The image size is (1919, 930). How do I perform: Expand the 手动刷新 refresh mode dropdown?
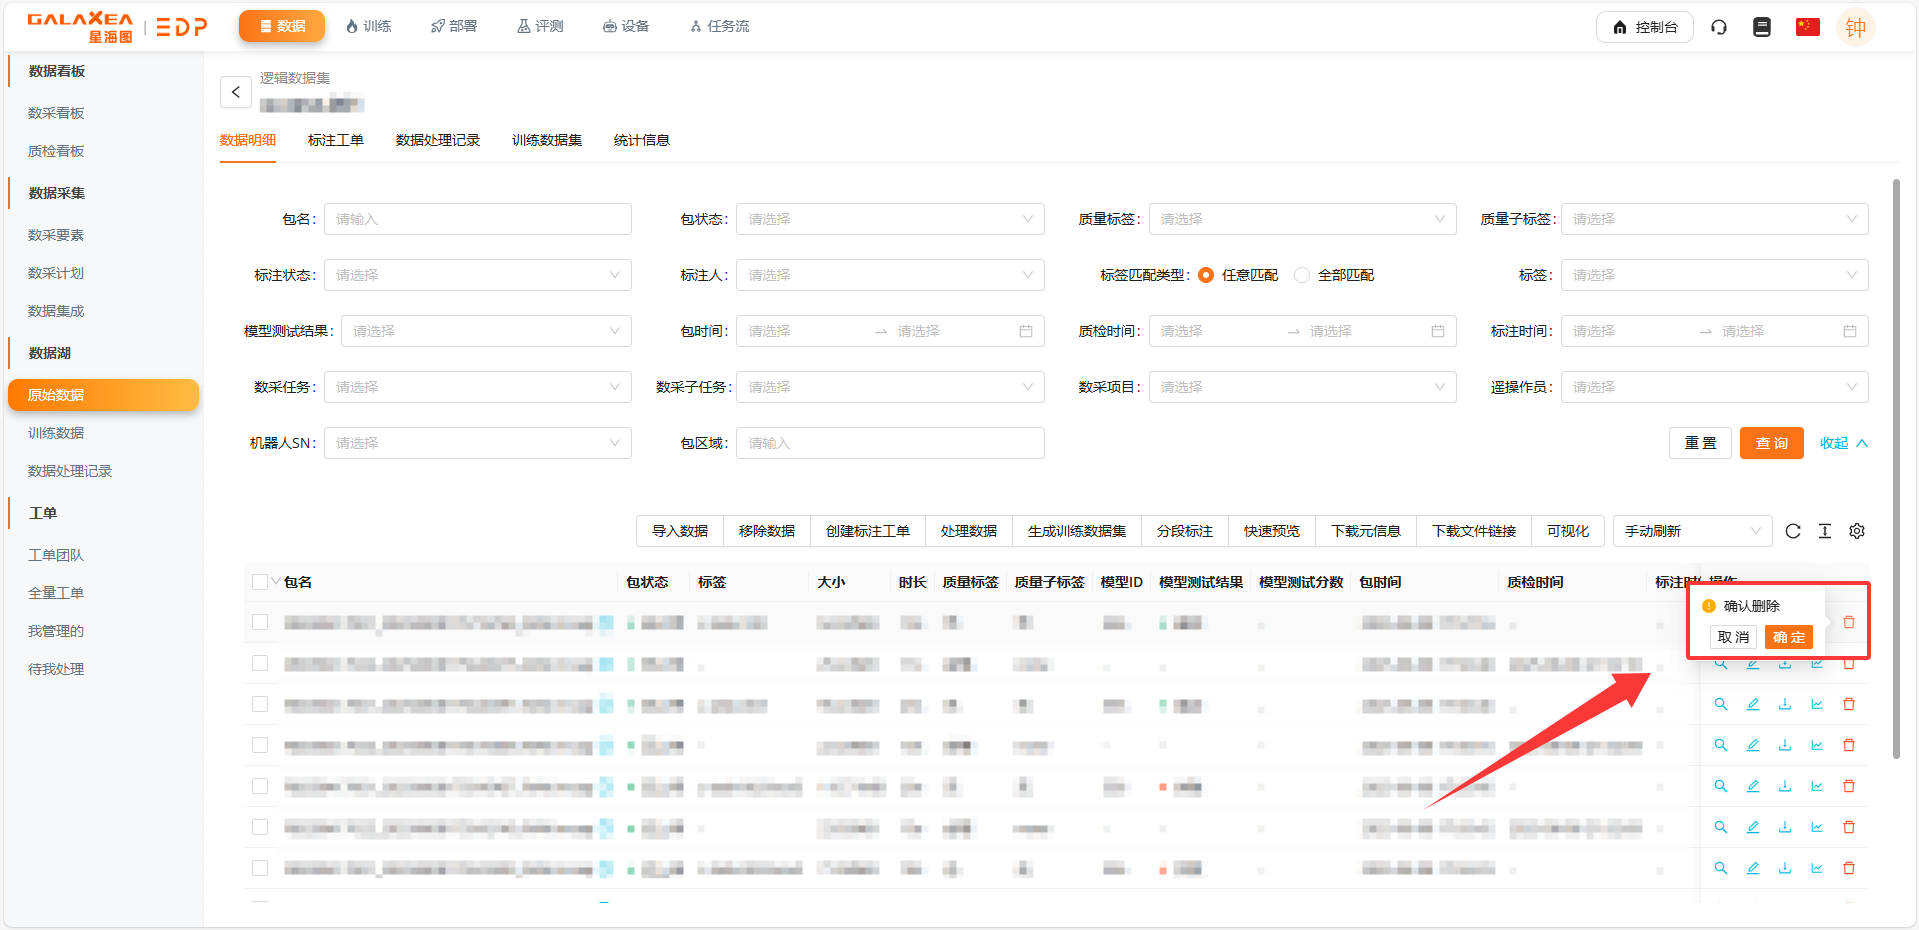click(x=1691, y=531)
